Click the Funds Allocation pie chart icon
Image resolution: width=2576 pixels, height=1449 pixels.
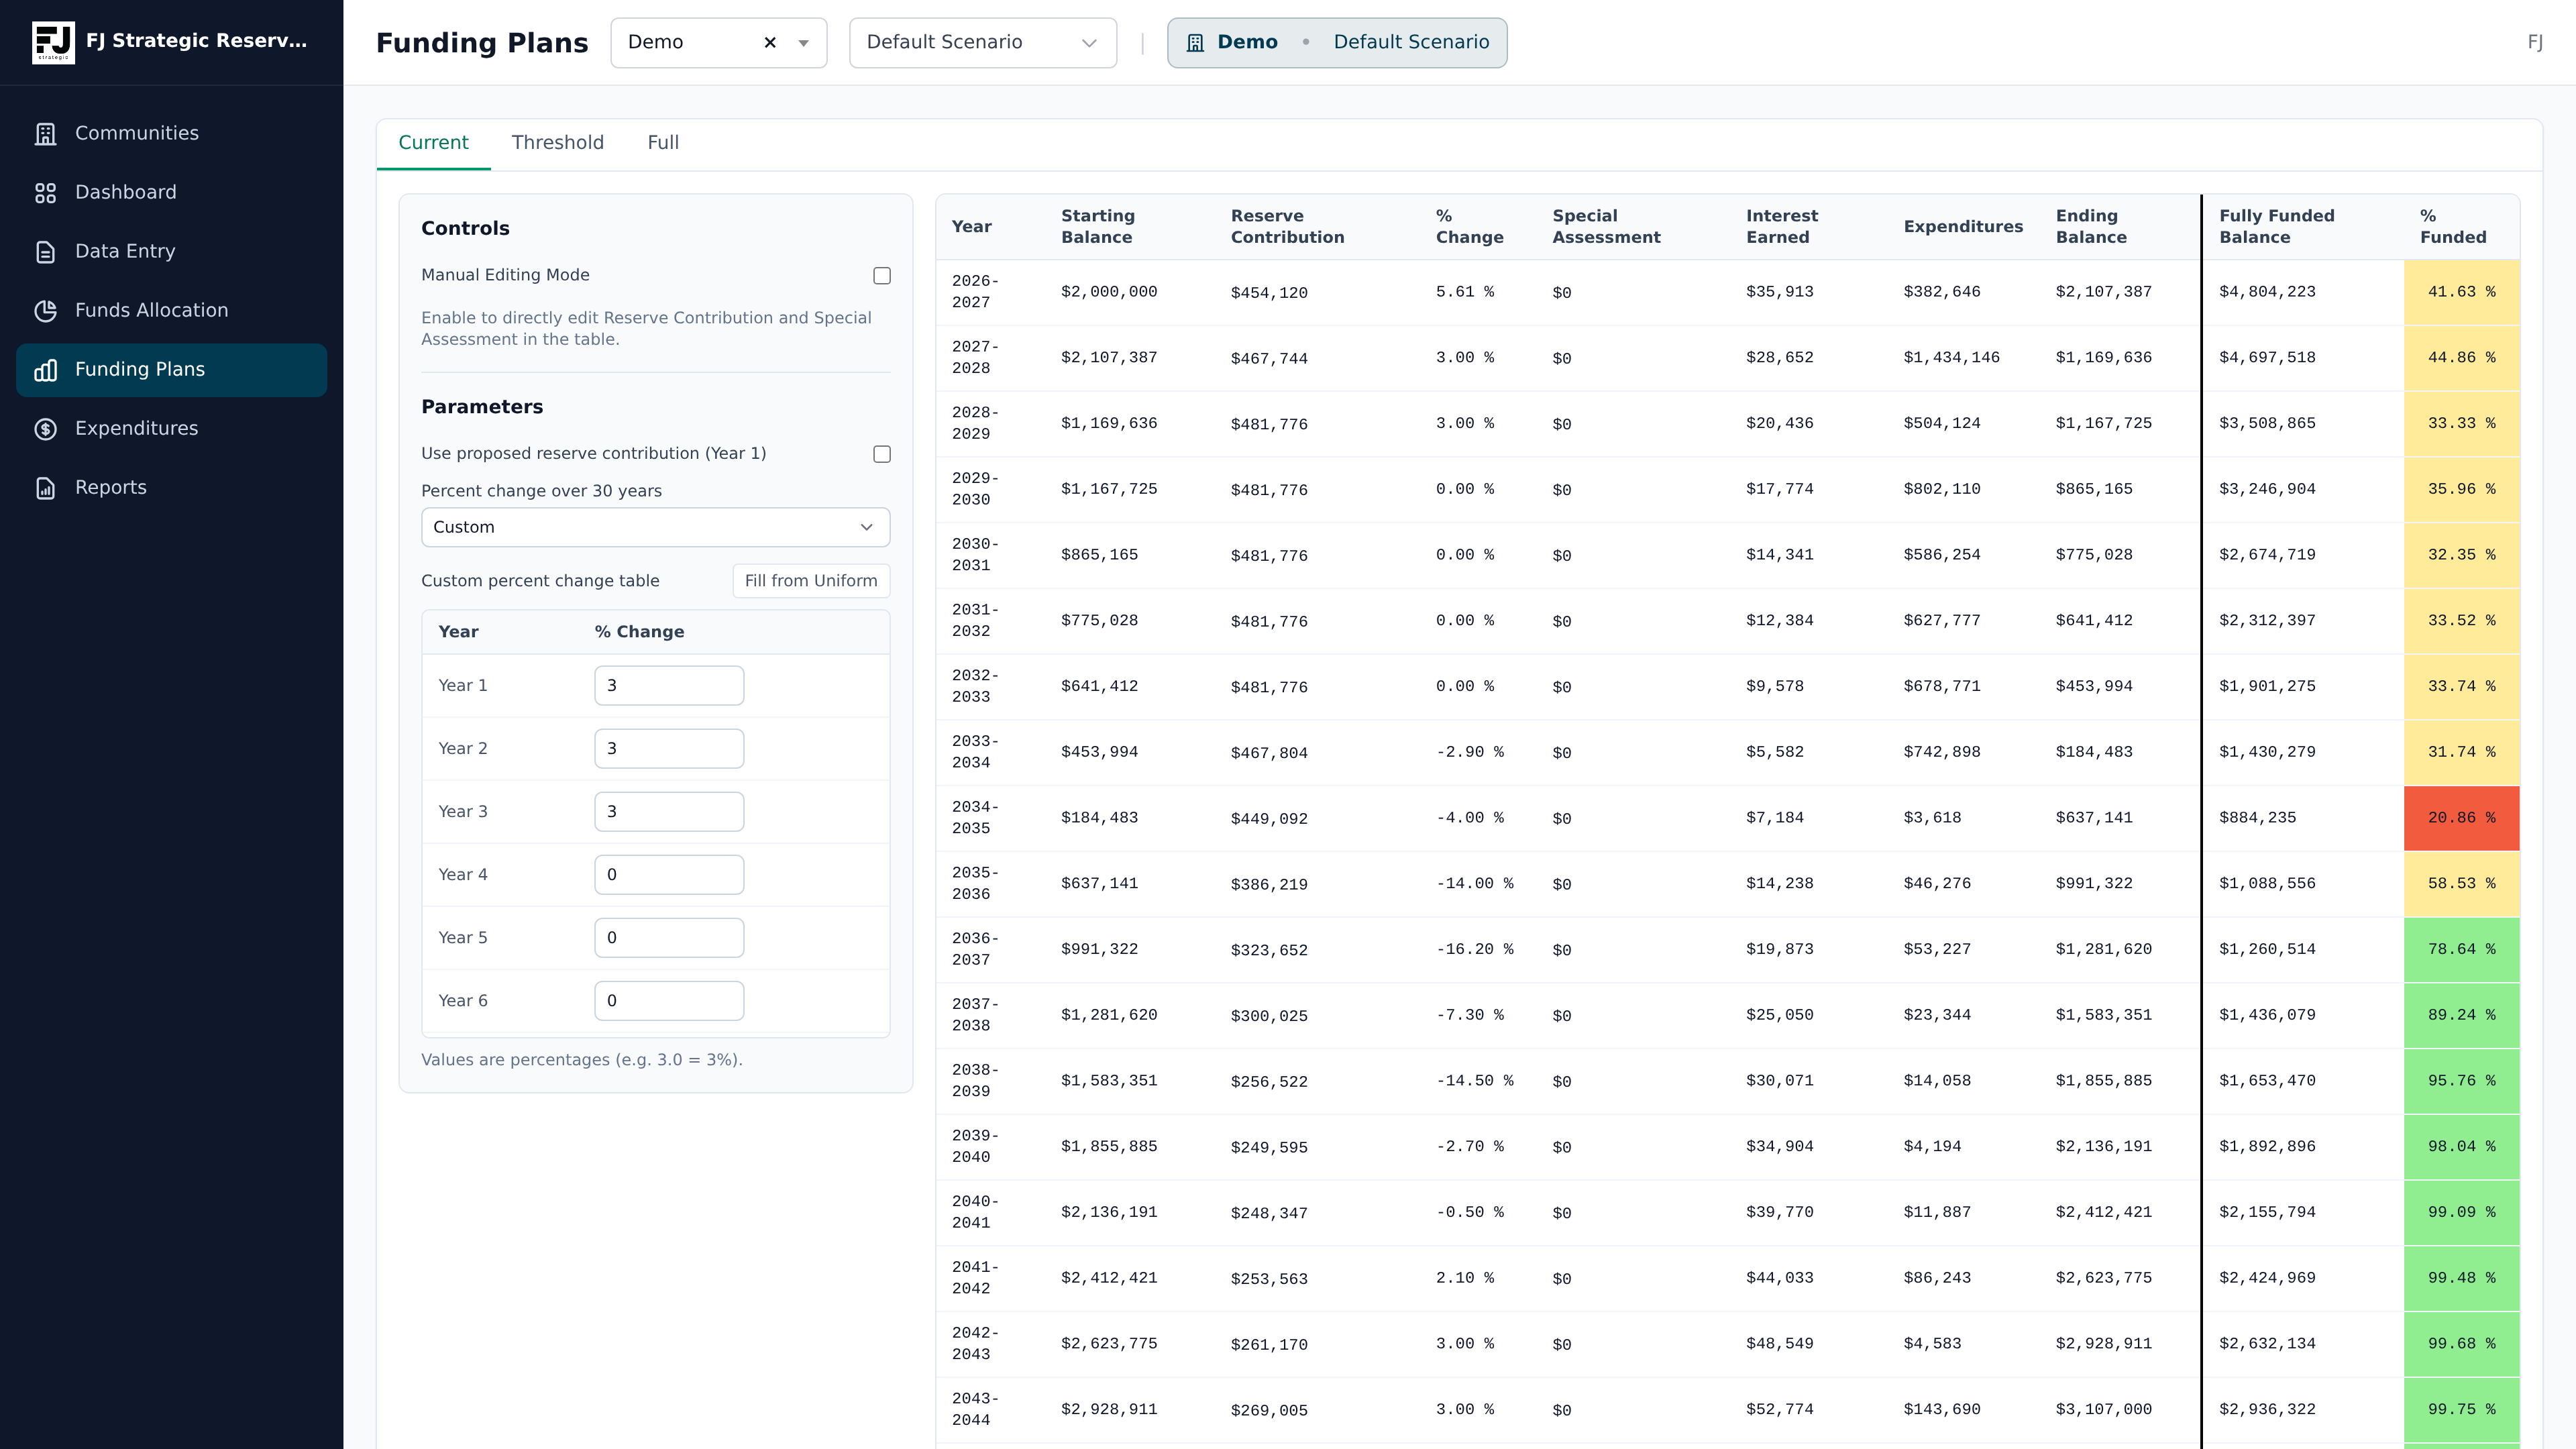45,310
